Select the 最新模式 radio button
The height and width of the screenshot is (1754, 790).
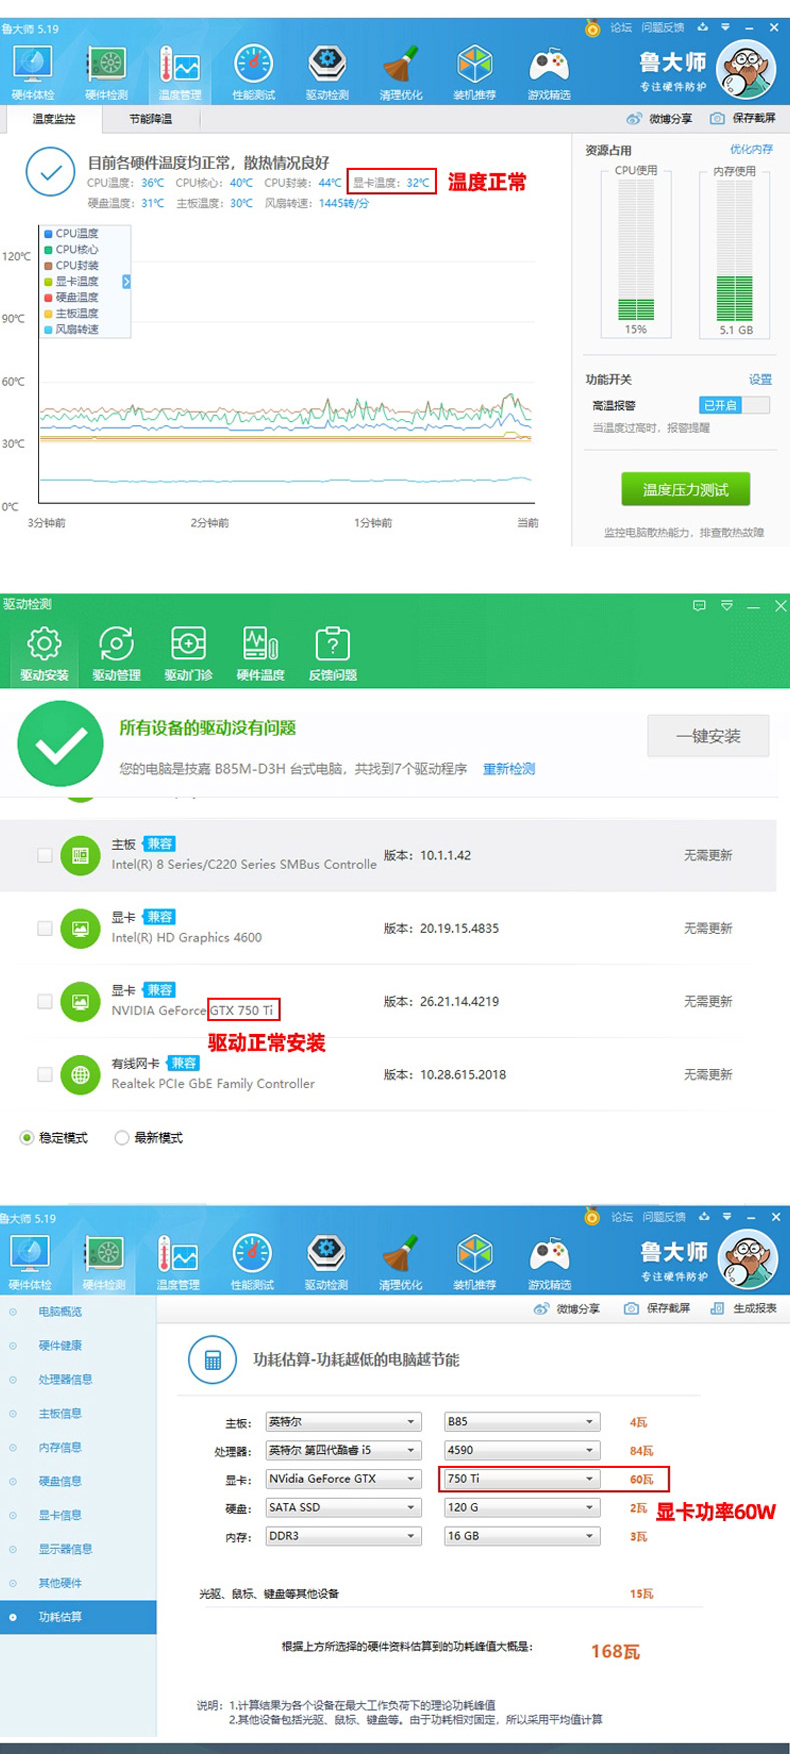pos(122,1138)
